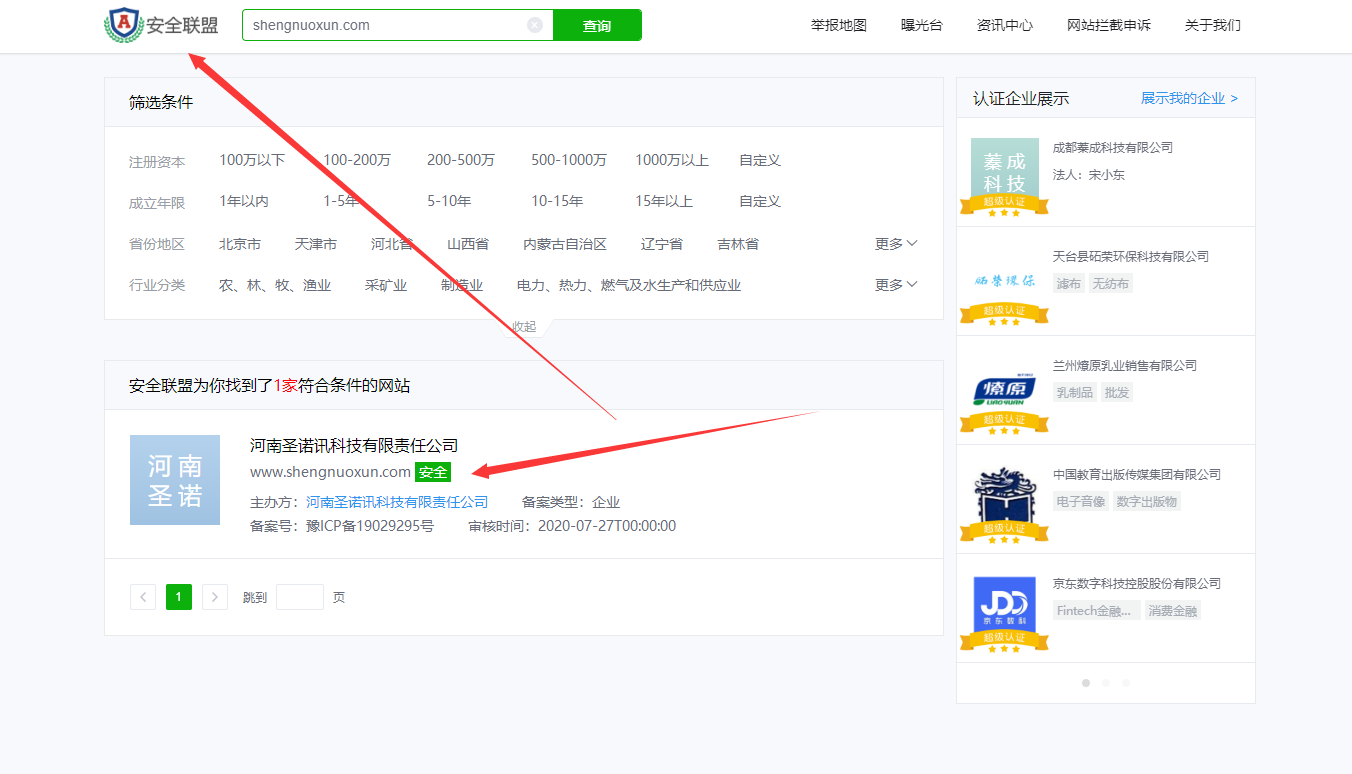The image size is (1352, 774).
Task: Click the 中国教育出版传媒集团 logo
Action: (1004, 503)
